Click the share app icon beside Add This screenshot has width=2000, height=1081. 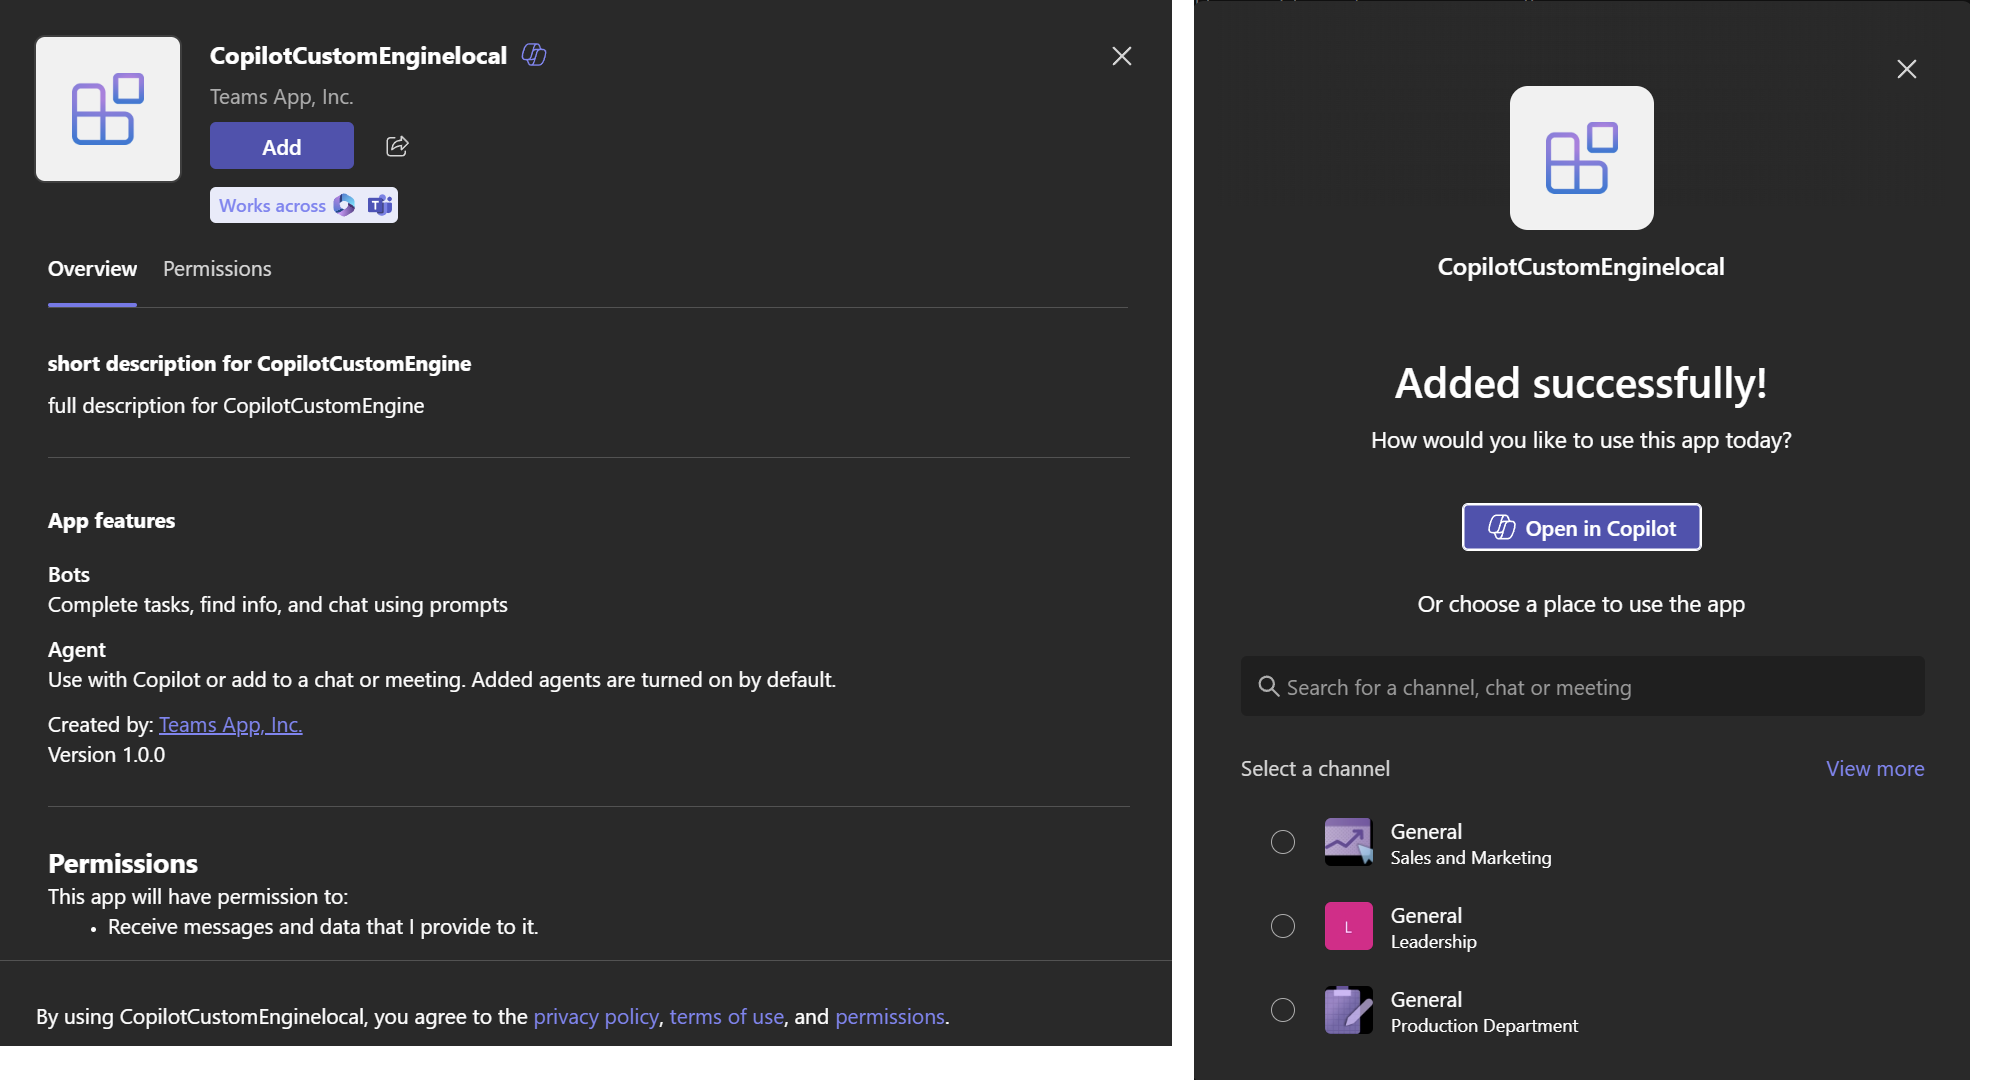tap(397, 146)
